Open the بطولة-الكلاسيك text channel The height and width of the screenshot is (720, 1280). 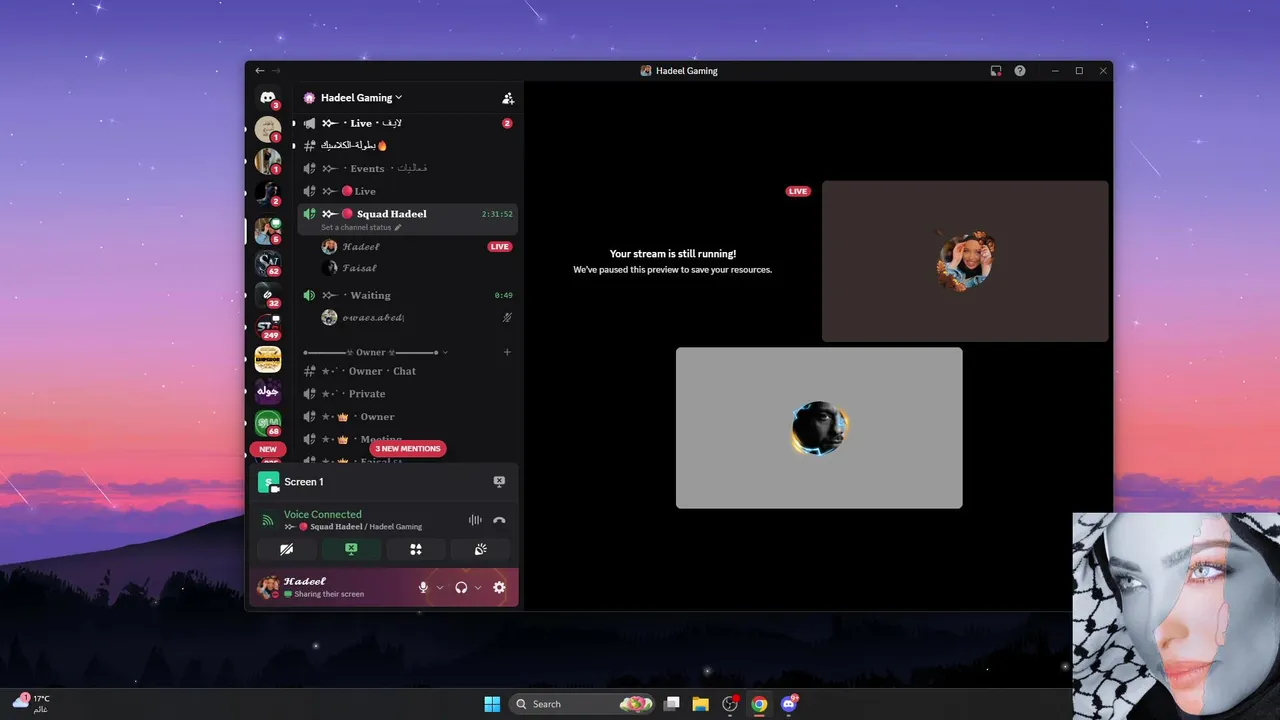tap(408, 146)
